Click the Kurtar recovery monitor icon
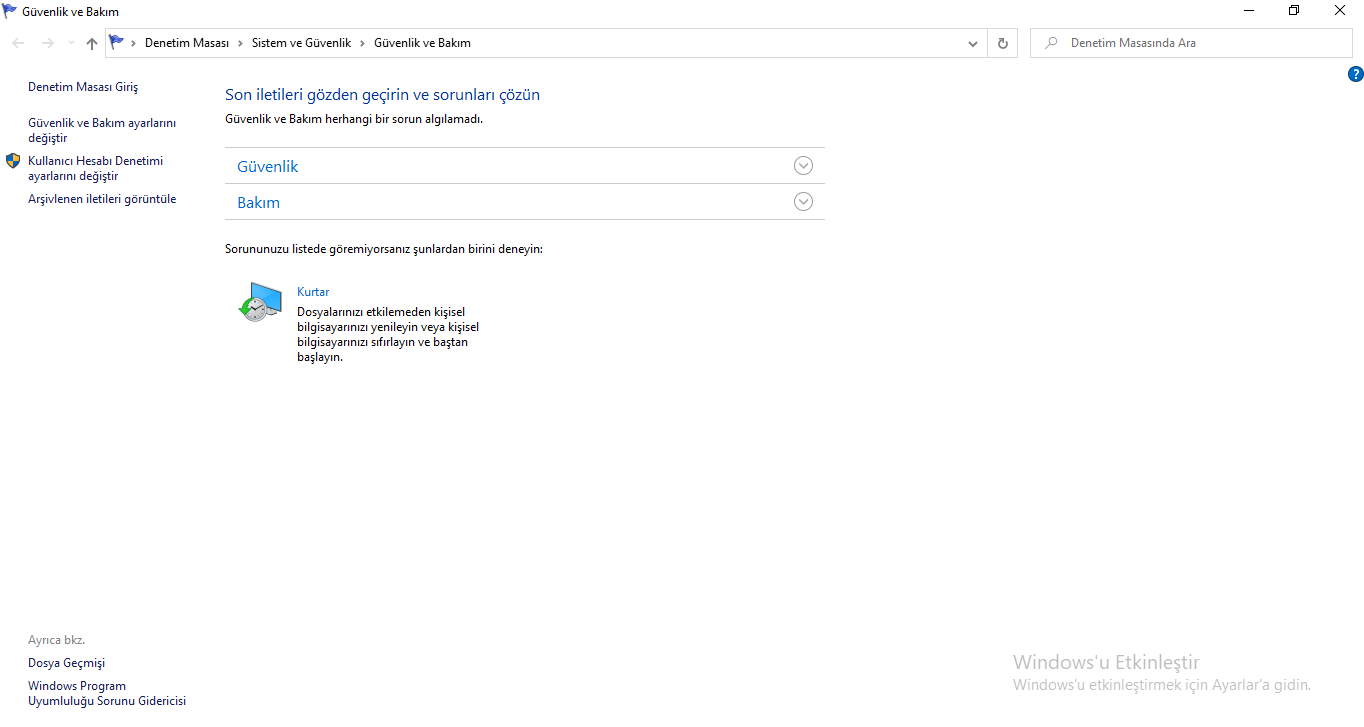1364x727 pixels. click(x=260, y=301)
